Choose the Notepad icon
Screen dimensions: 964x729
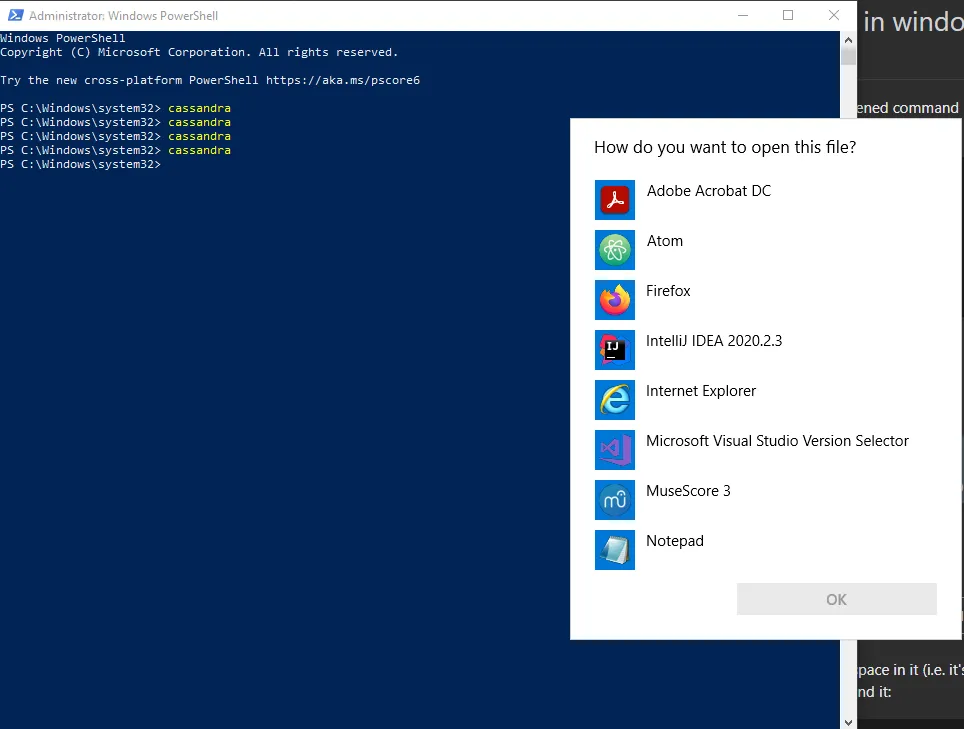coord(614,550)
